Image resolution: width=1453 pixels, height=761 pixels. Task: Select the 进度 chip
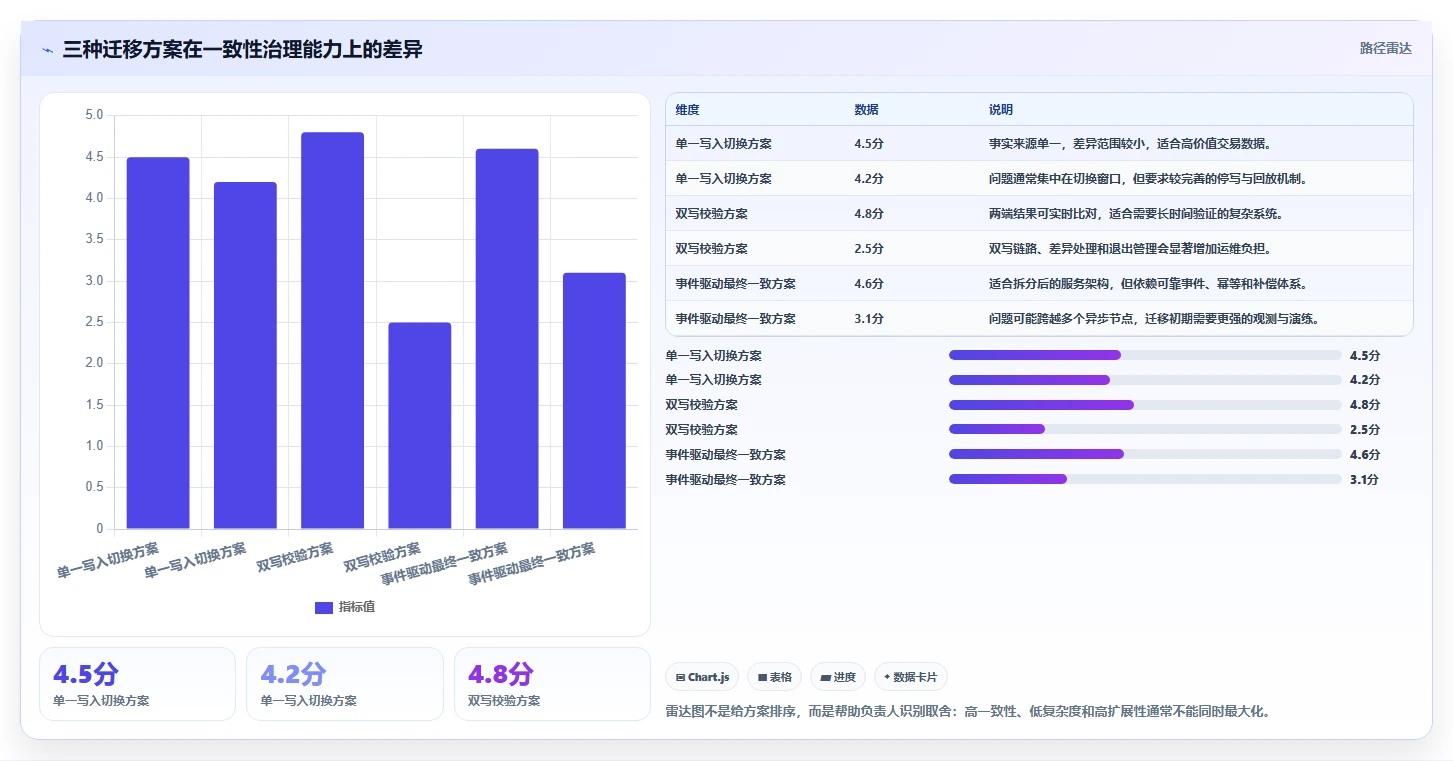click(x=838, y=677)
